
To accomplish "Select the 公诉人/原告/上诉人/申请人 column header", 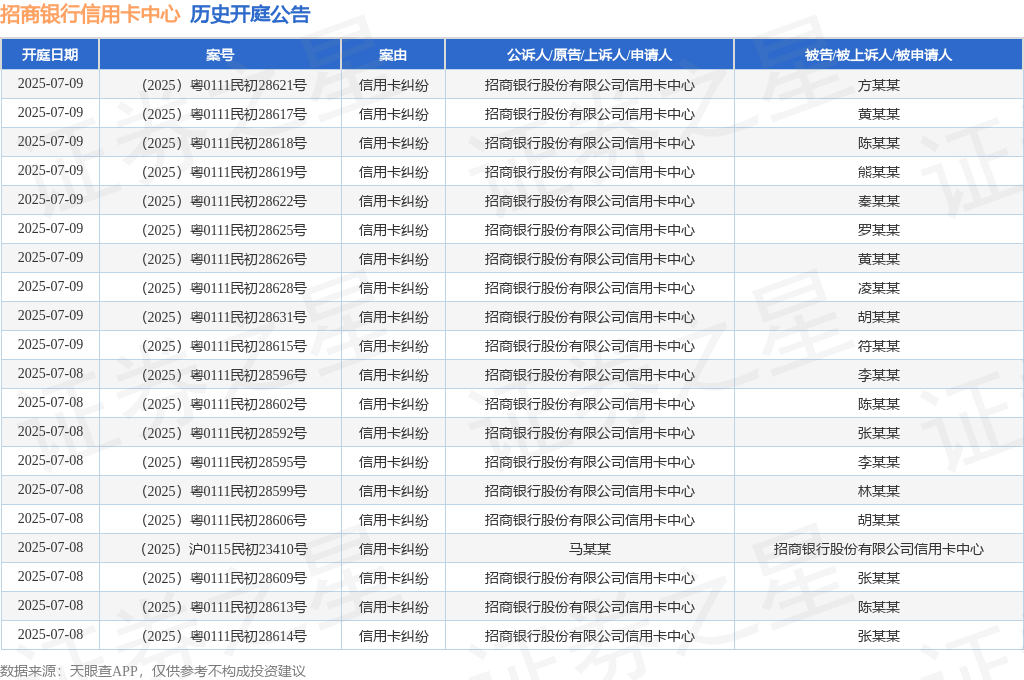I will click(x=590, y=55).
